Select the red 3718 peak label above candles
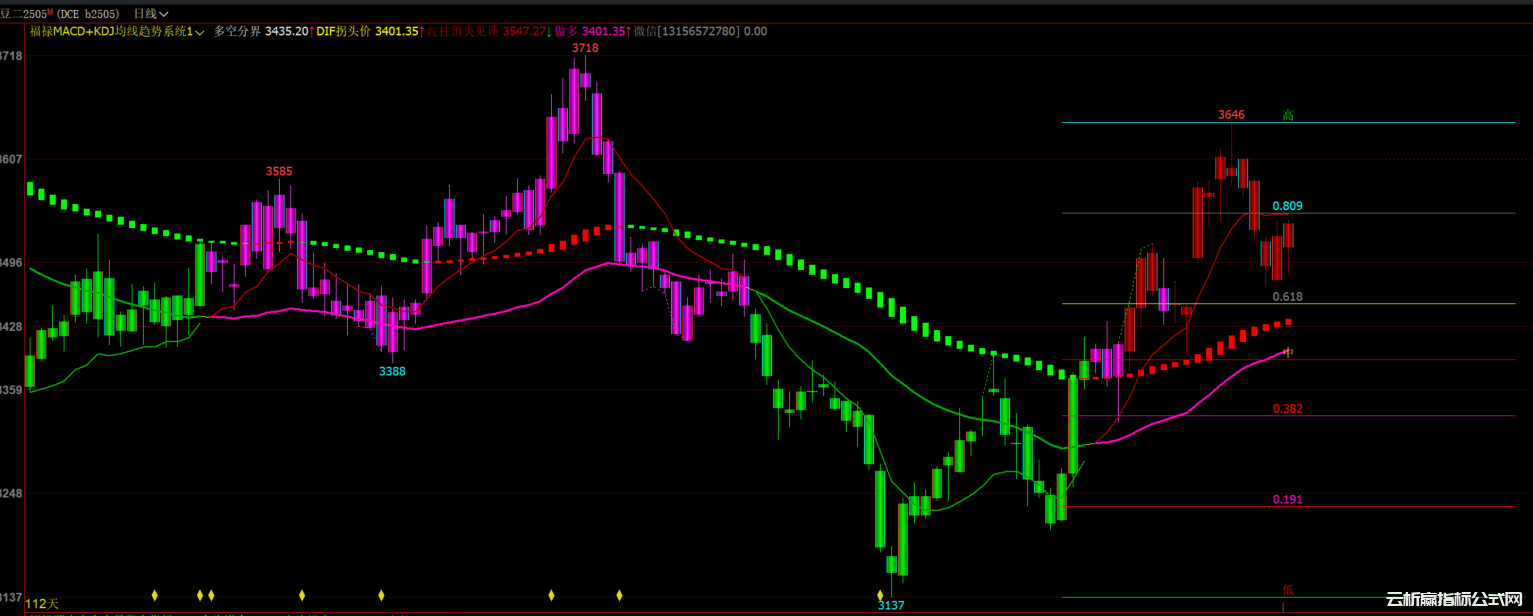This screenshot has height=616, width=1533. pyautogui.click(x=585, y=48)
